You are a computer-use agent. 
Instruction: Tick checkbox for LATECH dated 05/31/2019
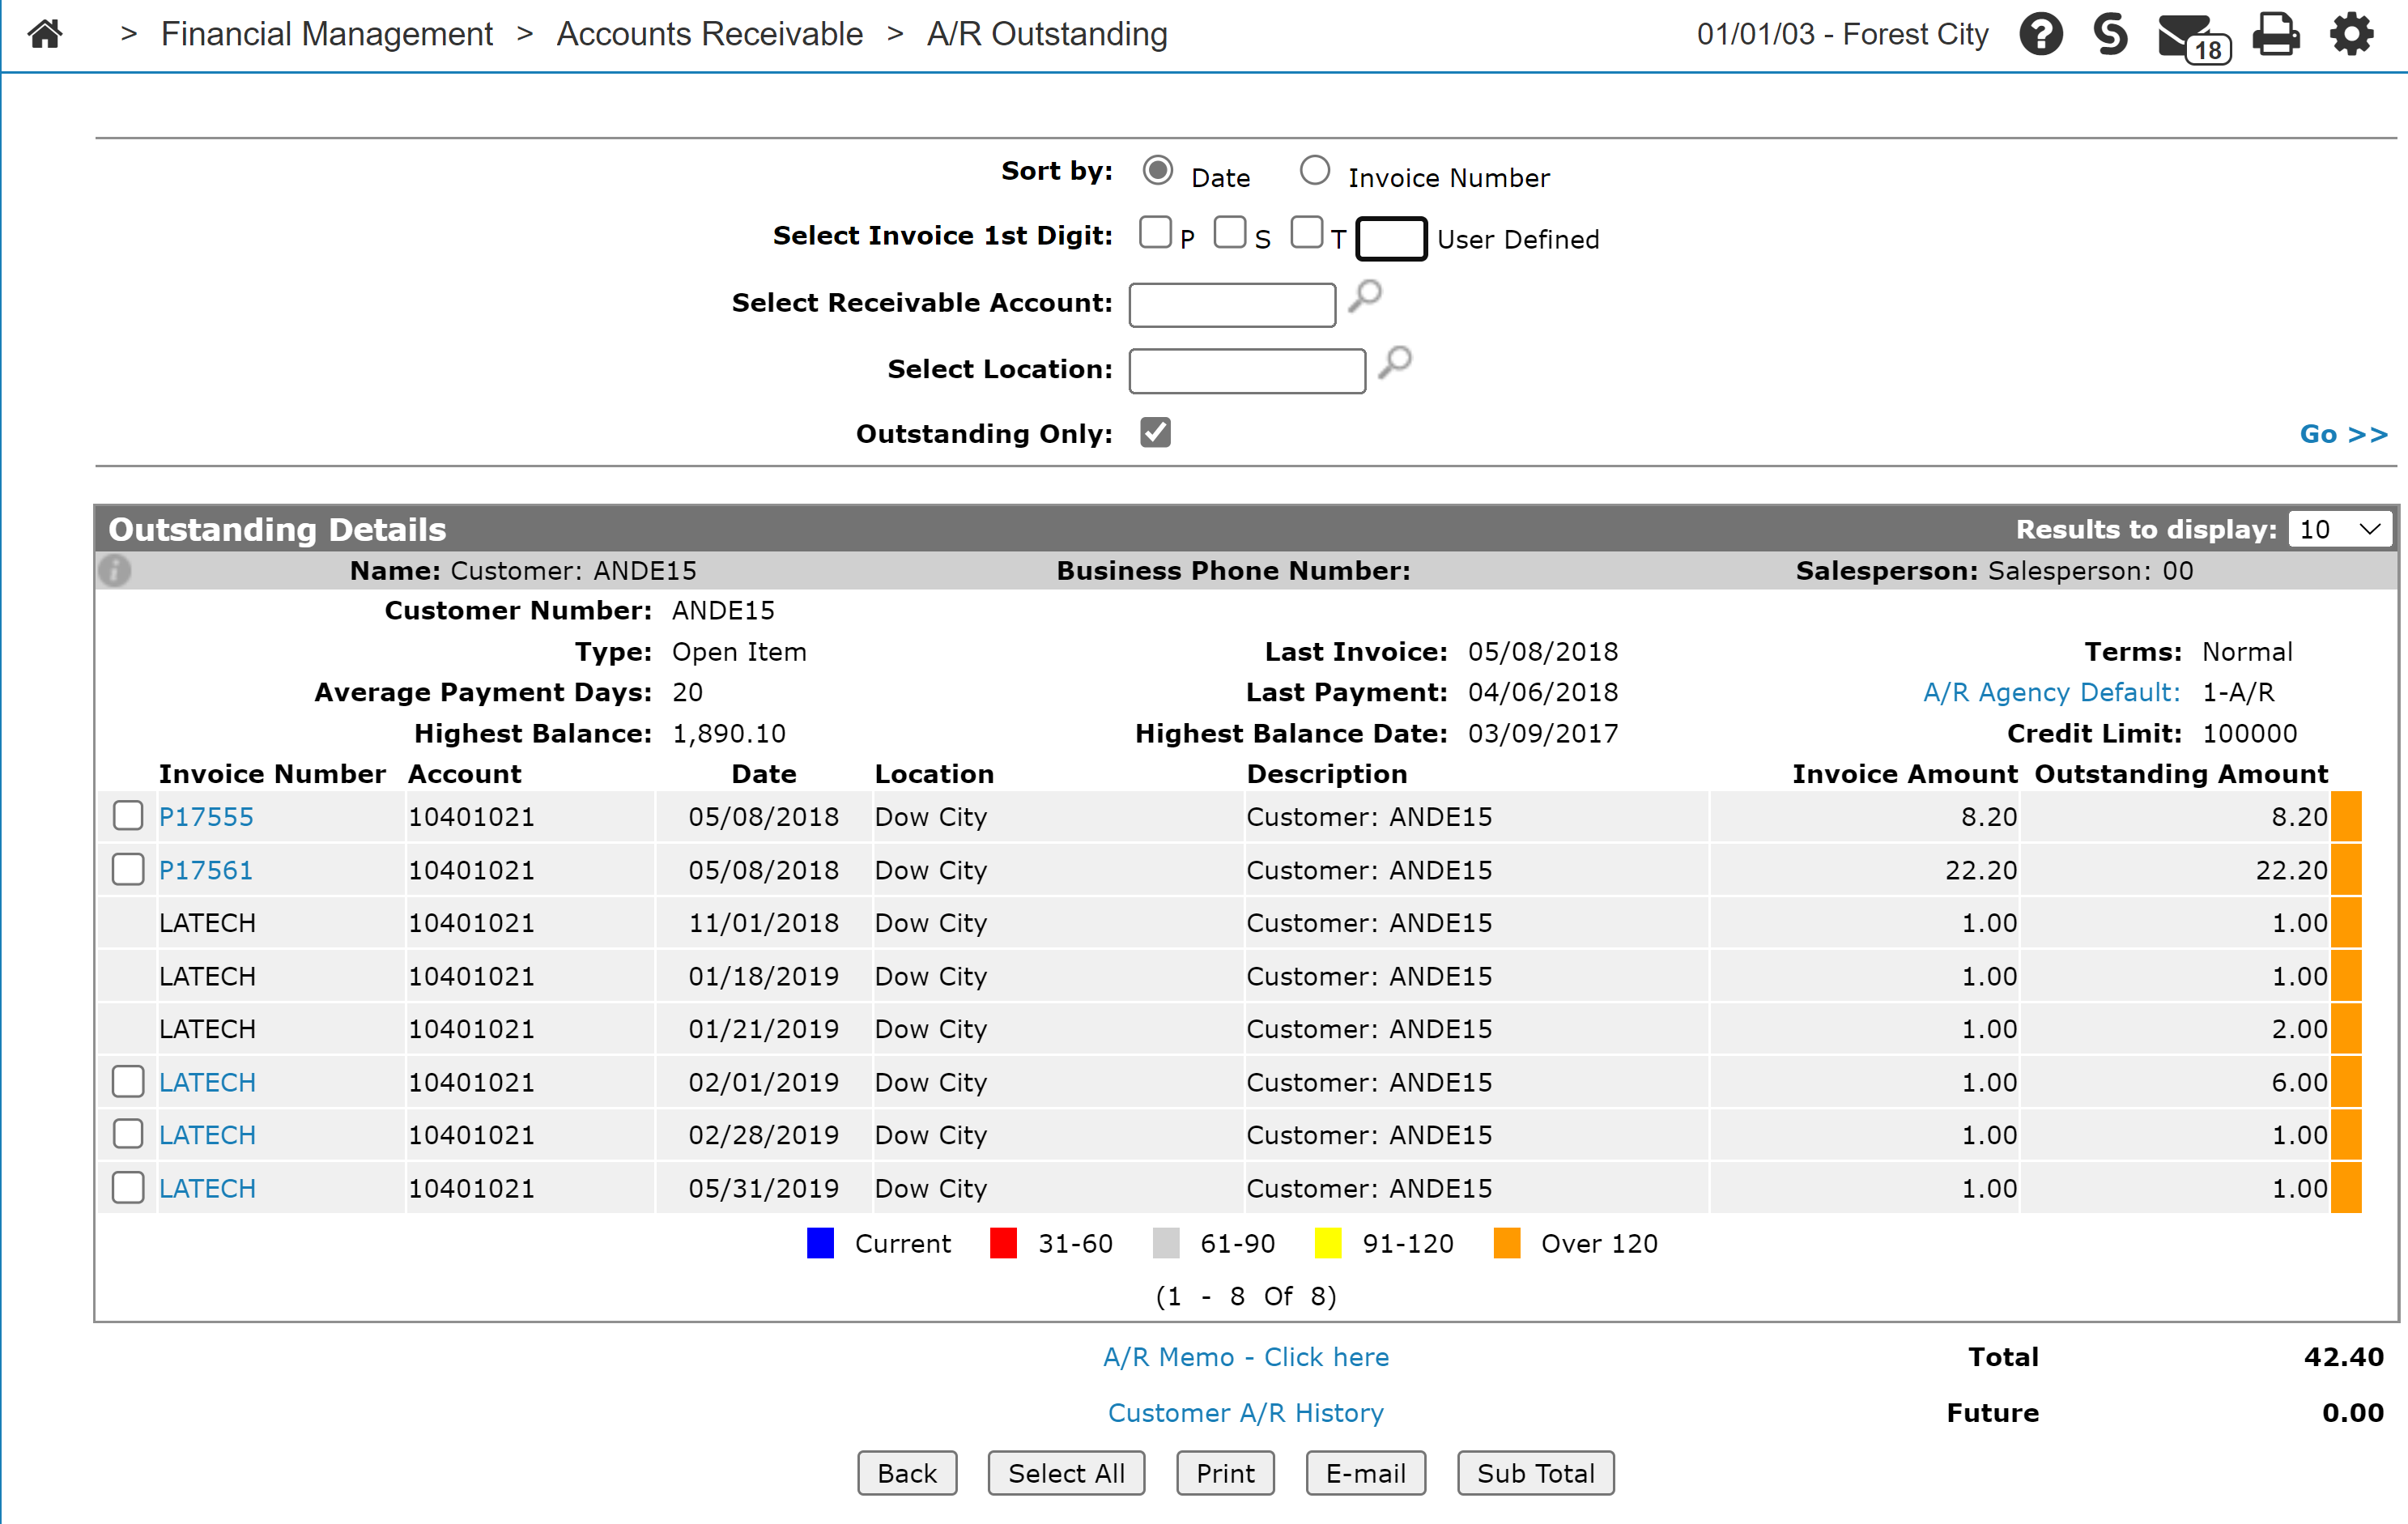pyautogui.click(x=128, y=1187)
